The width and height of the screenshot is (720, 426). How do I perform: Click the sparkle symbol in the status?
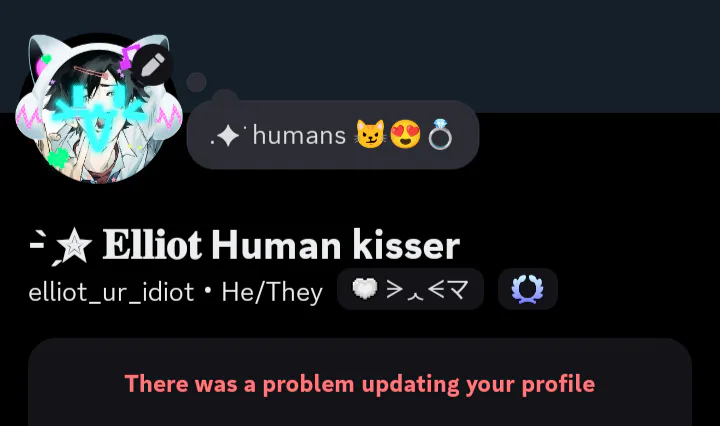[228, 136]
